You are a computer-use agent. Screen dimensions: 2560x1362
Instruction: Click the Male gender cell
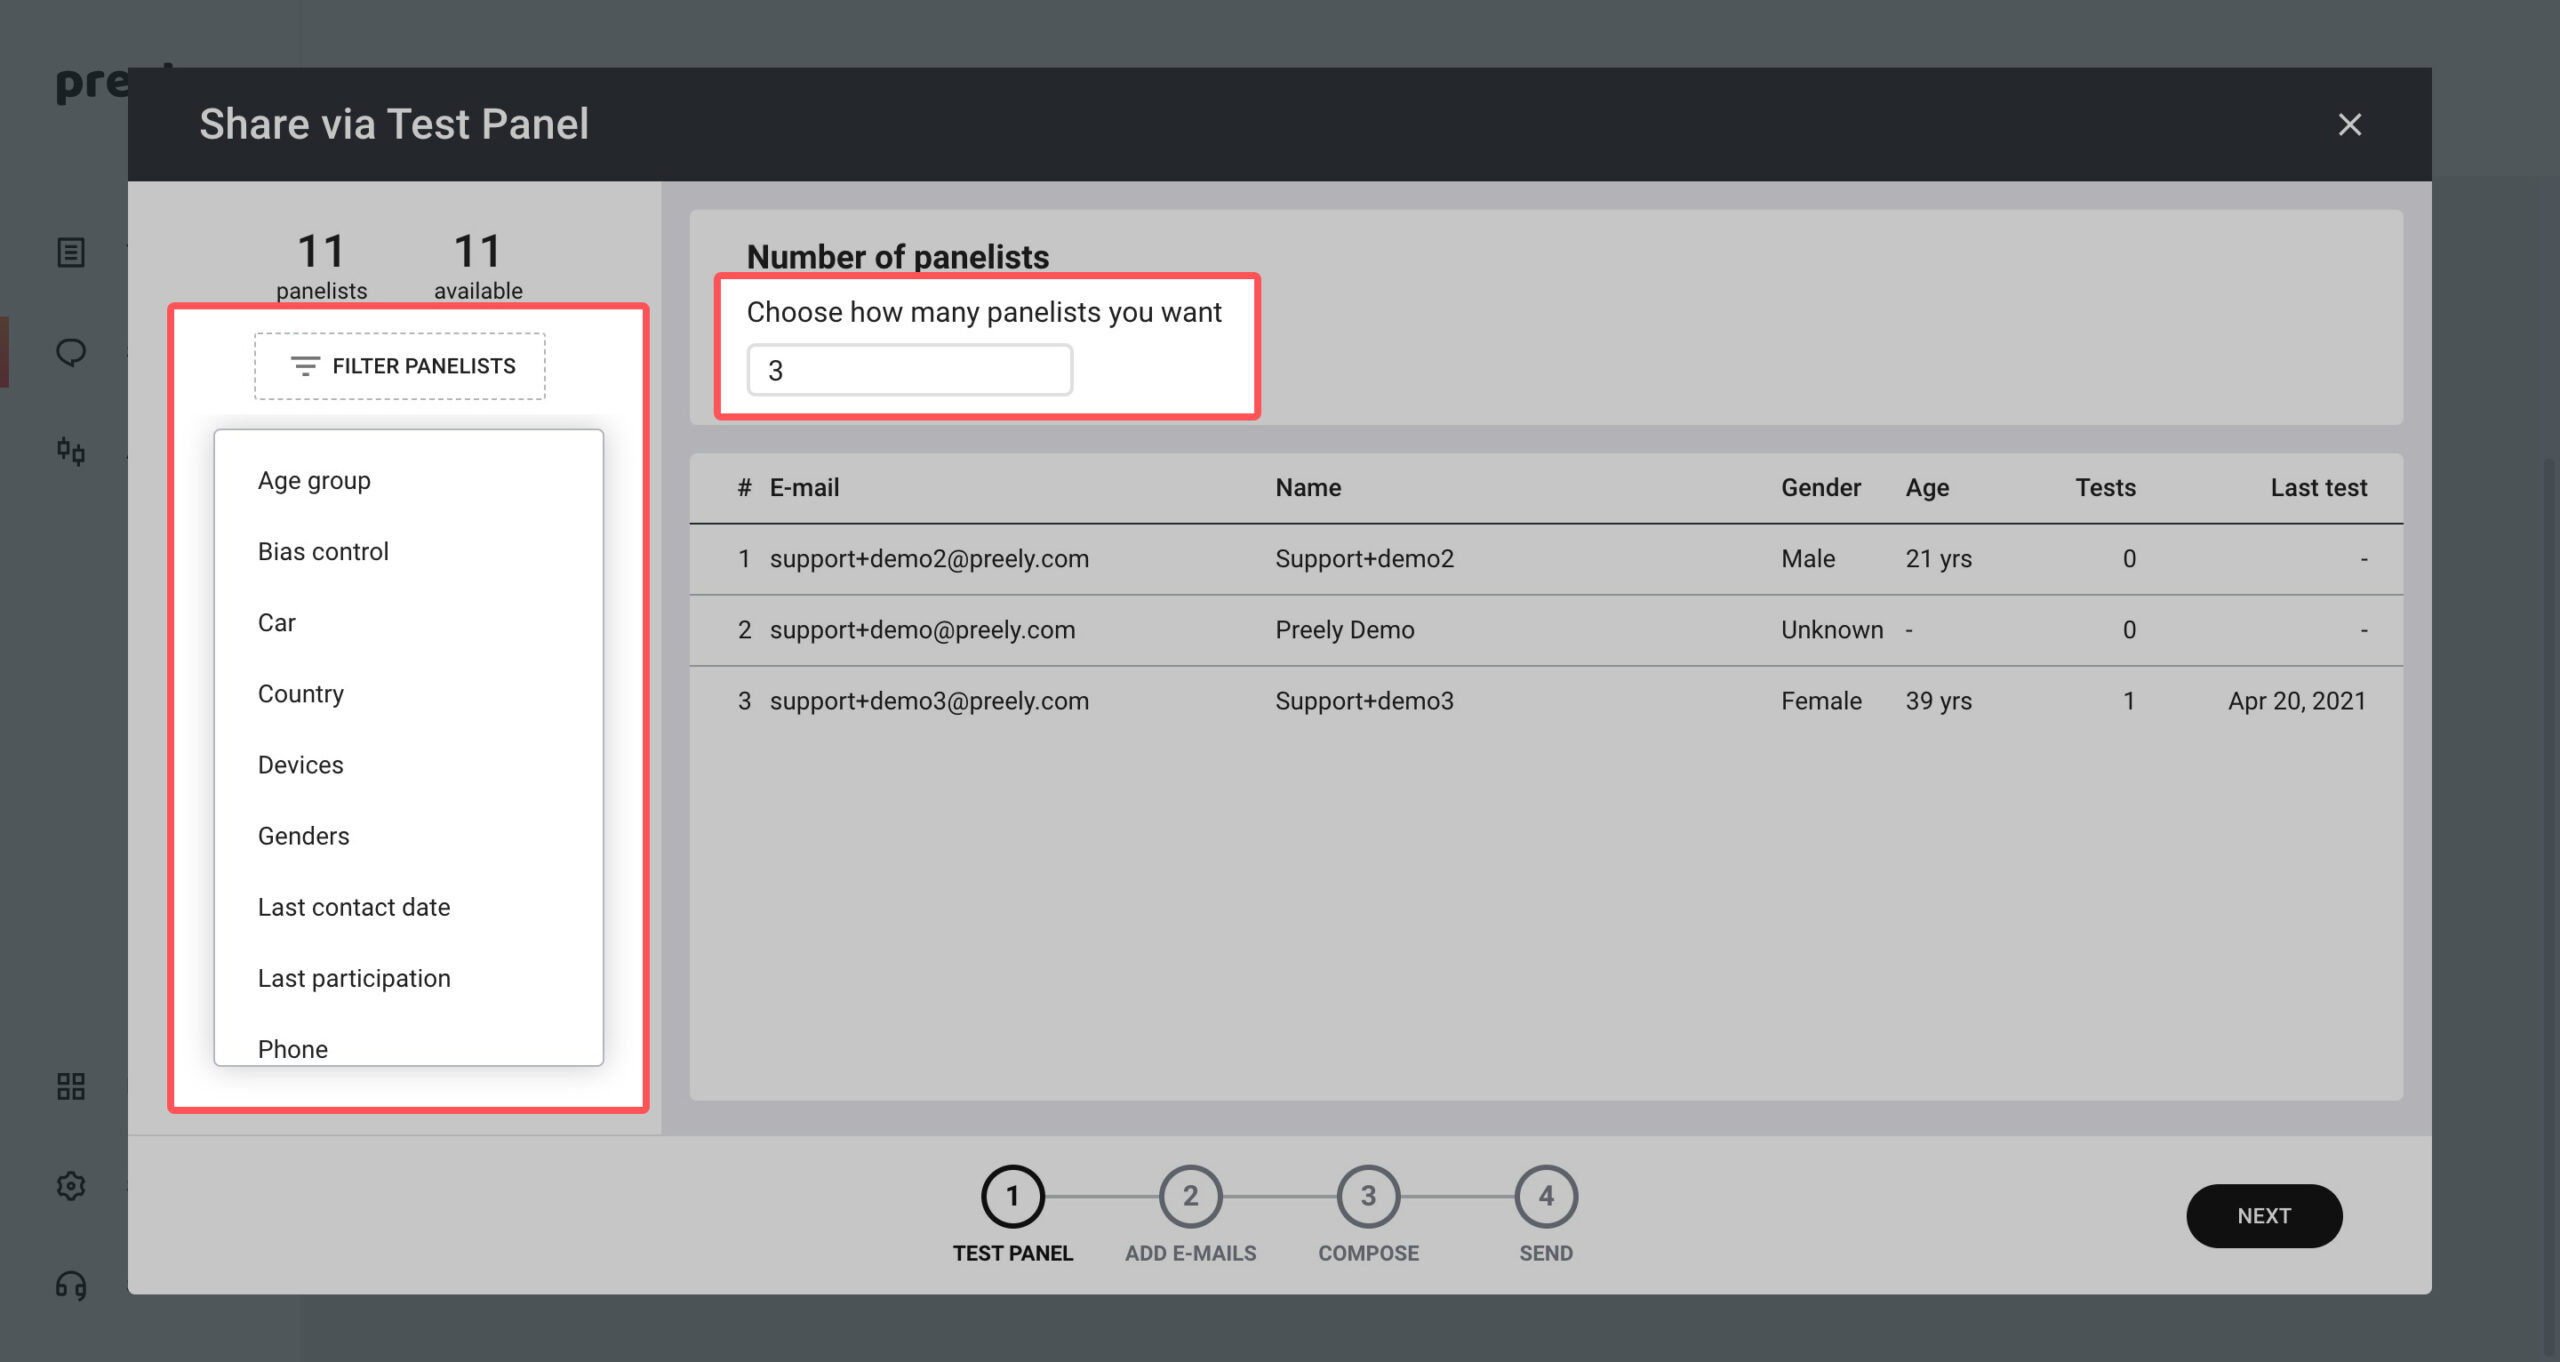(1808, 559)
